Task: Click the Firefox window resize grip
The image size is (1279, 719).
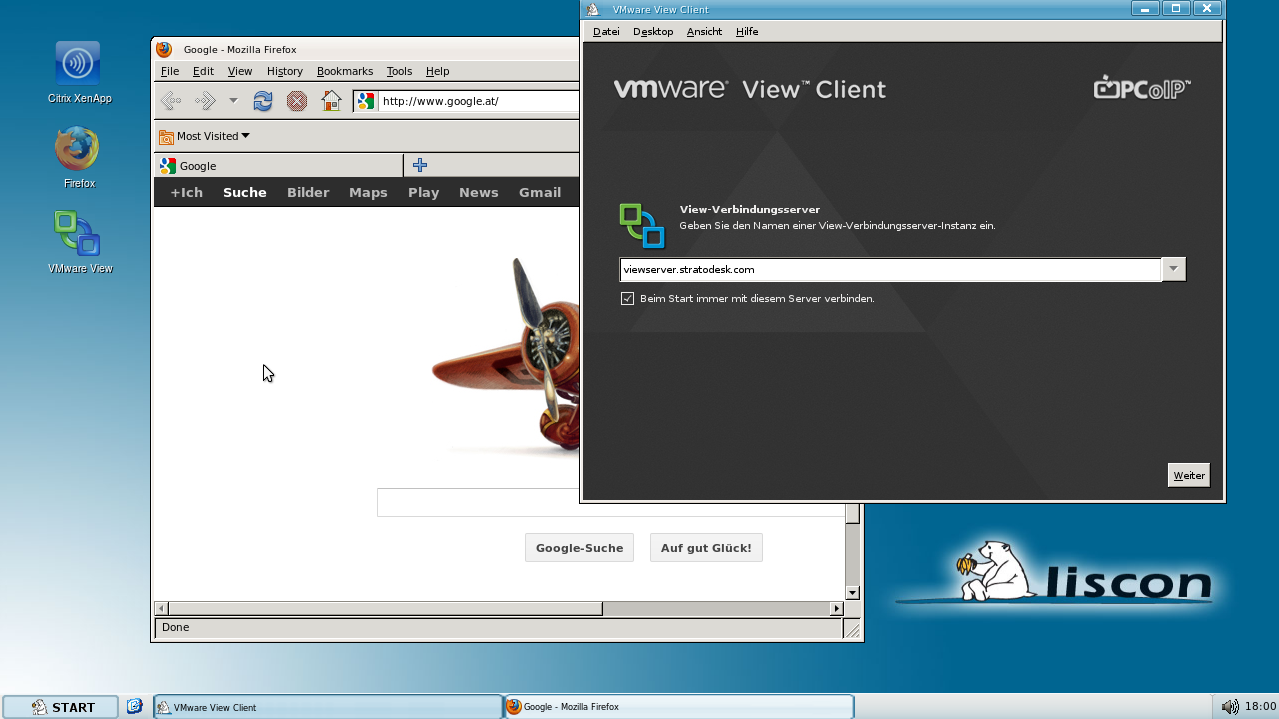Action: pyautogui.click(x=853, y=629)
